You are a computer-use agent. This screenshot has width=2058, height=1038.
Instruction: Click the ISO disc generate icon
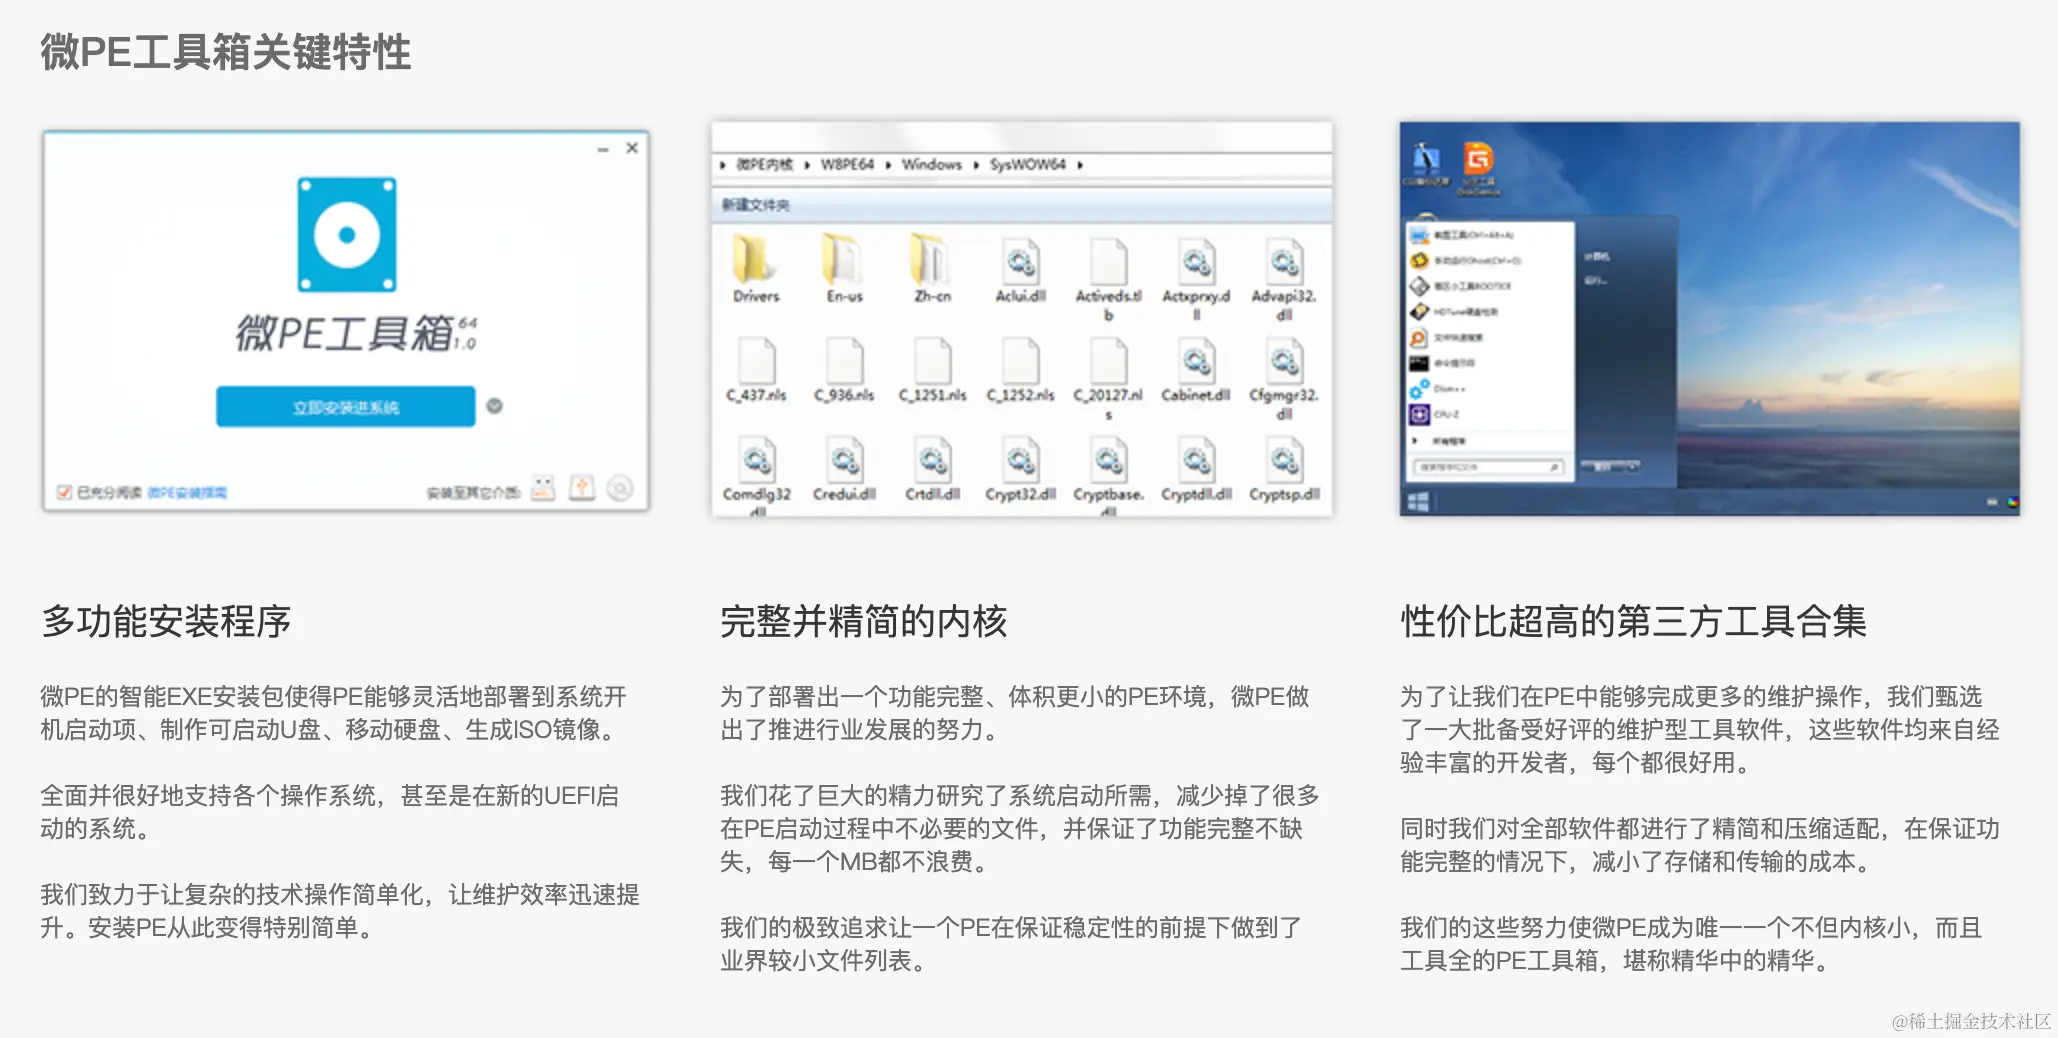[x=620, y=488]
